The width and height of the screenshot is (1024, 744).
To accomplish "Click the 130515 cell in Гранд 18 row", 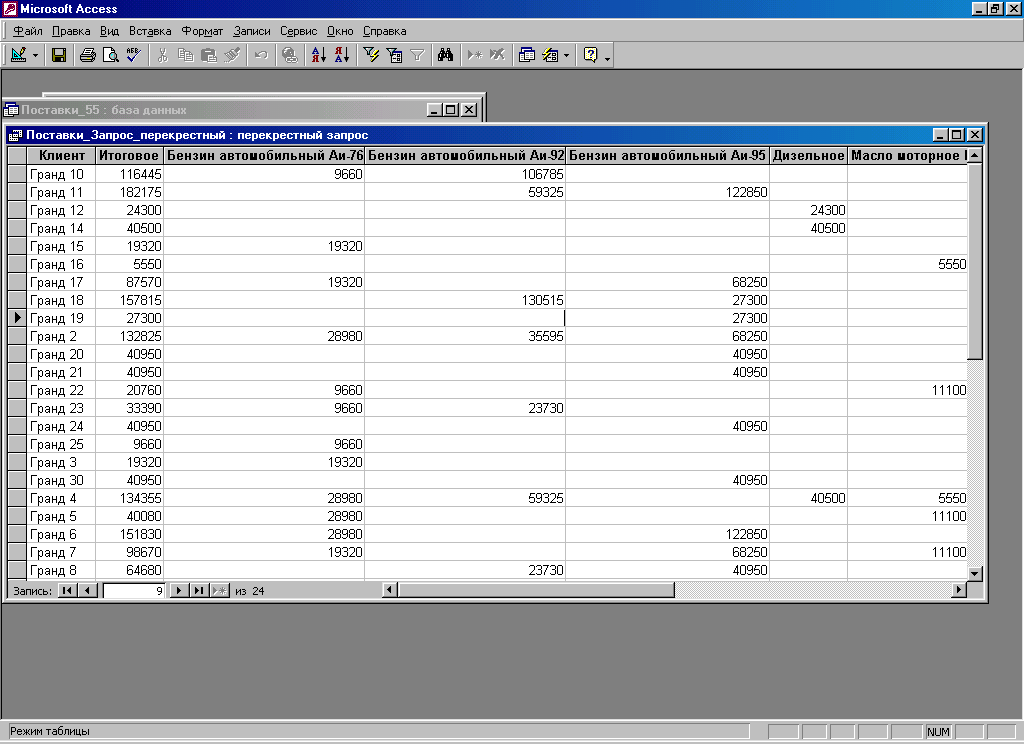I will [465, 300].
